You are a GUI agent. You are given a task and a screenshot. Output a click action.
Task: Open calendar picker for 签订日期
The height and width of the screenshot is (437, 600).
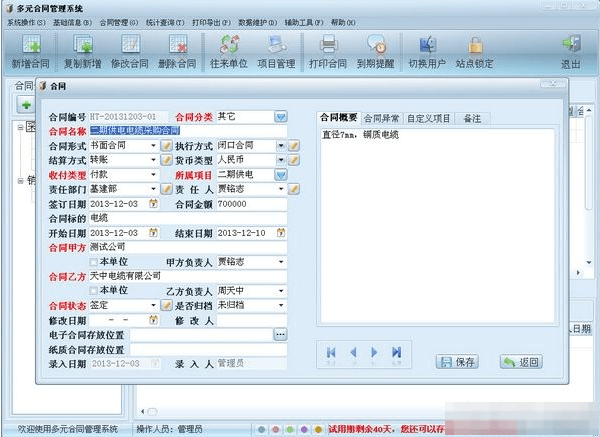pos(153,204)
